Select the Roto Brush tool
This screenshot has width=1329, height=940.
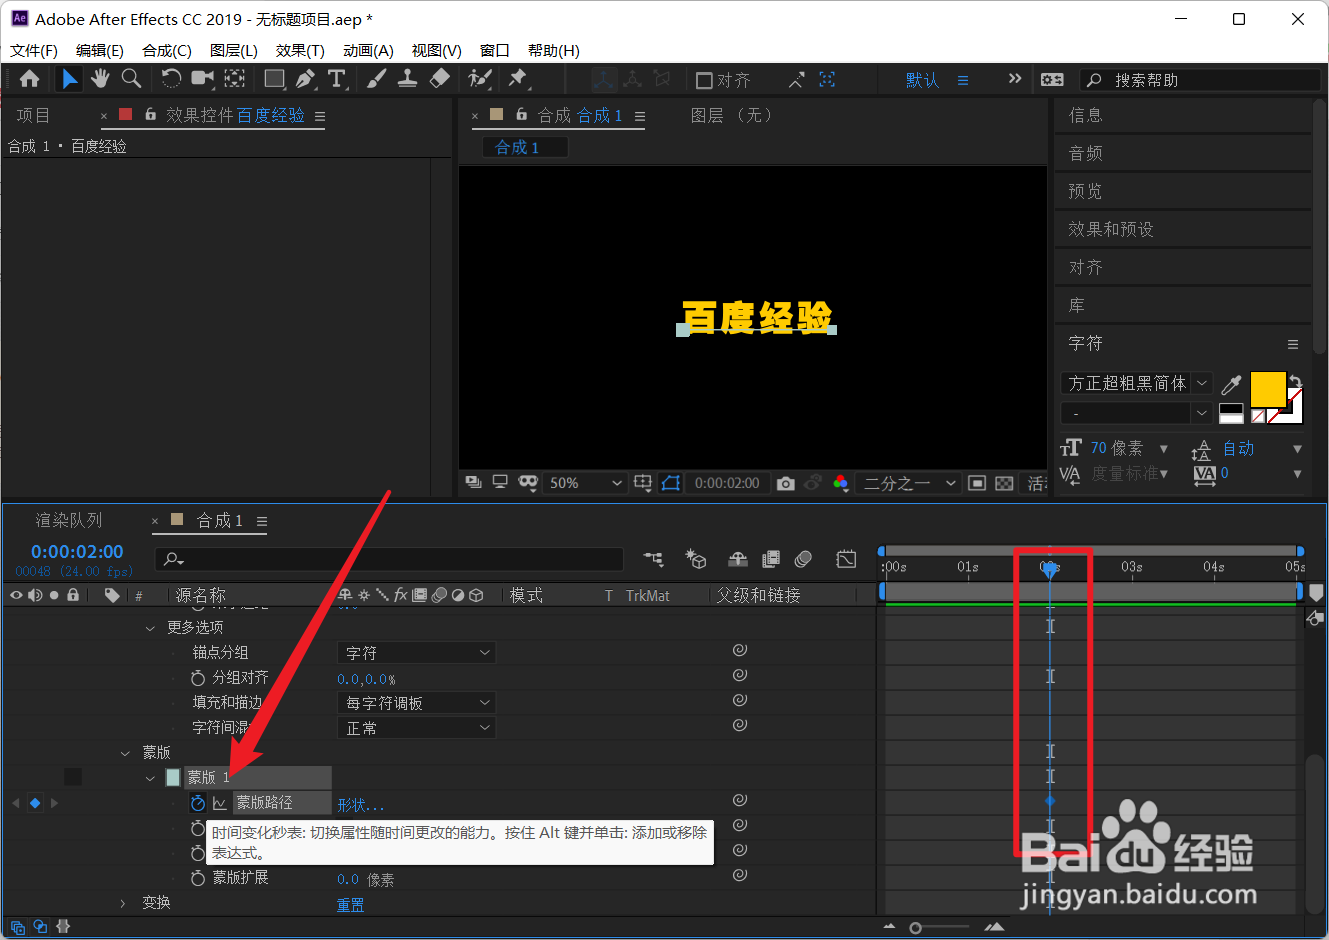tap(480, 79)
